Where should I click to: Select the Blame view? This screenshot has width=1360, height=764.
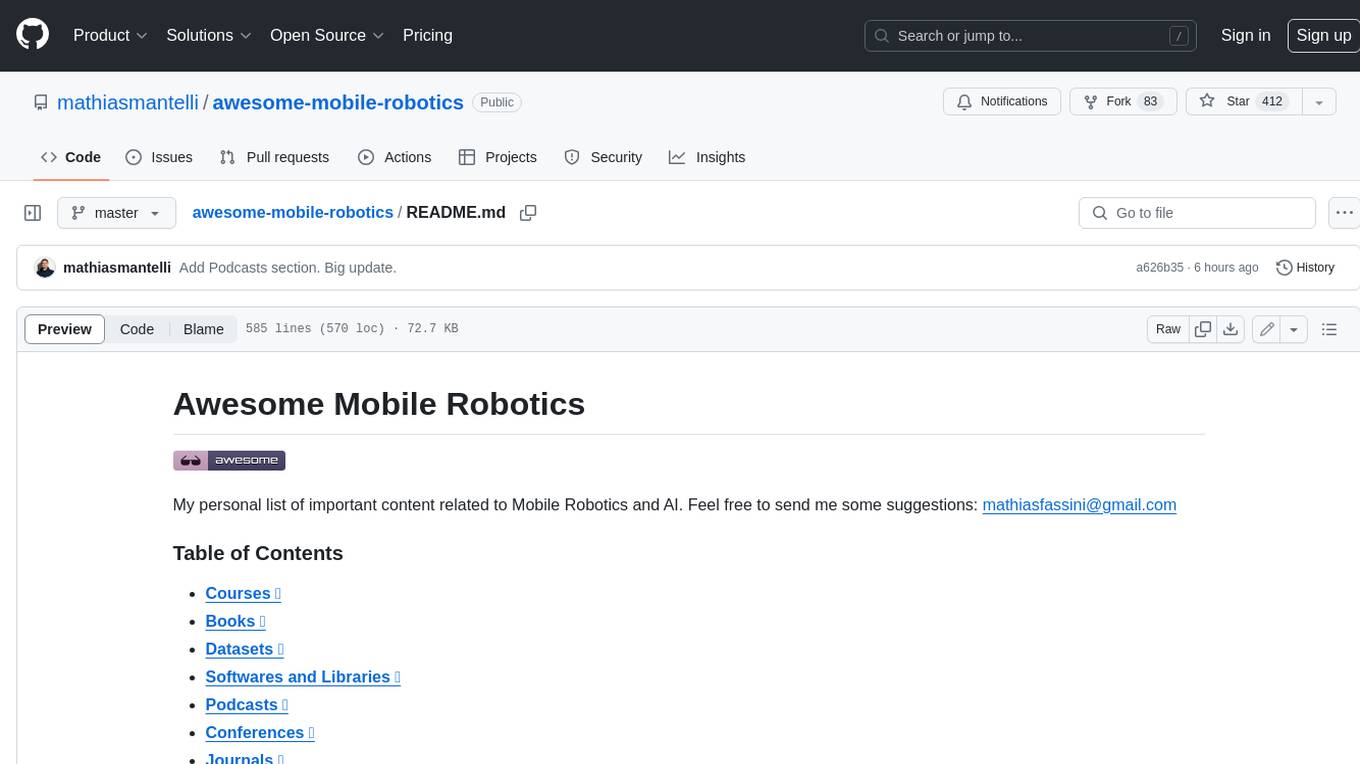click(203, 329)
